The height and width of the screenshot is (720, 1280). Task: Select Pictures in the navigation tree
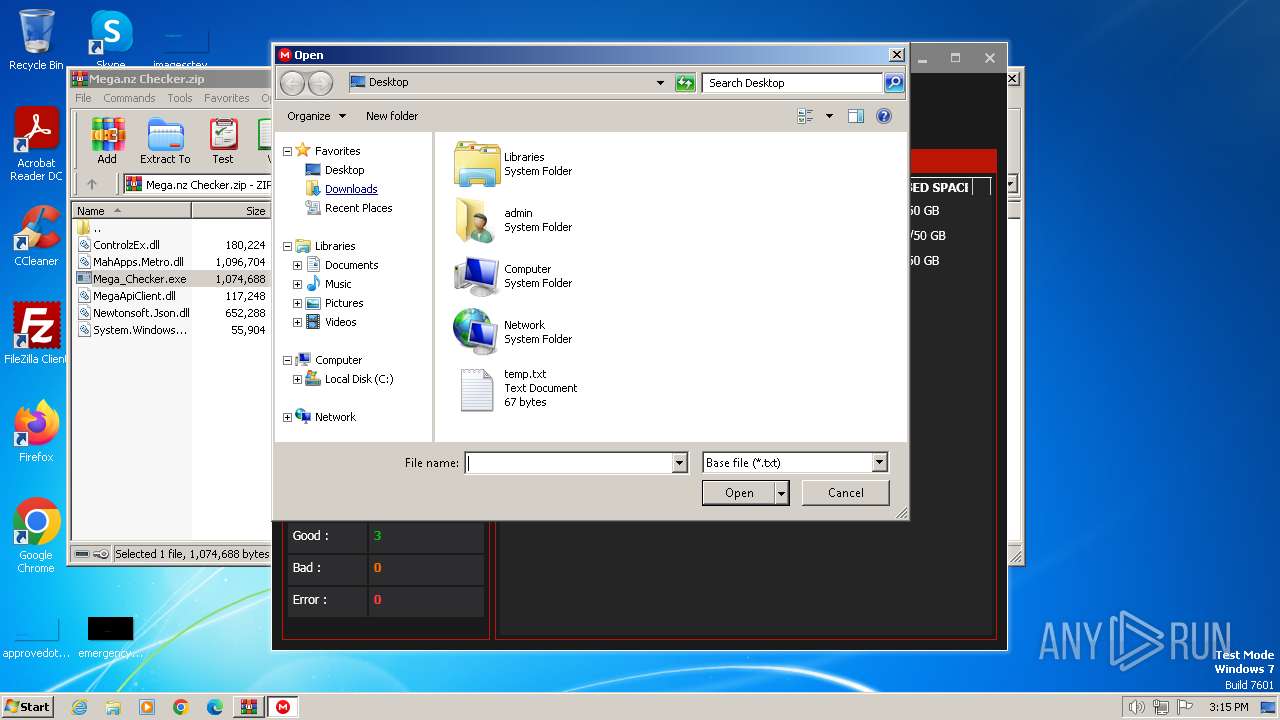coord(344,303)
